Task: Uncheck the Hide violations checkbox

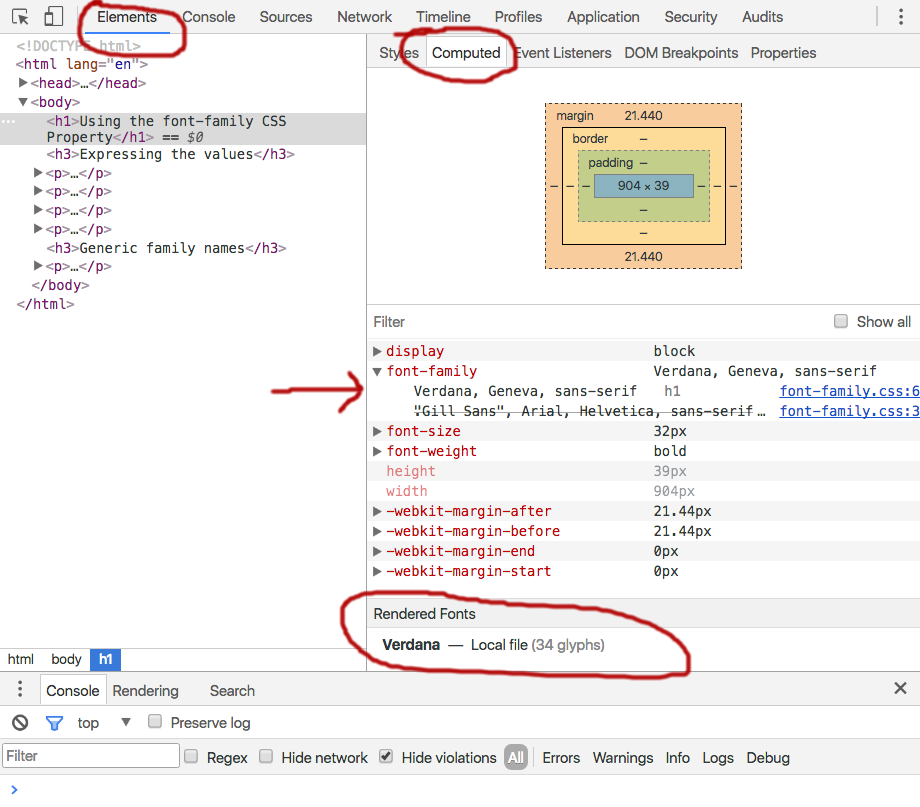Action: click(386, 757)
